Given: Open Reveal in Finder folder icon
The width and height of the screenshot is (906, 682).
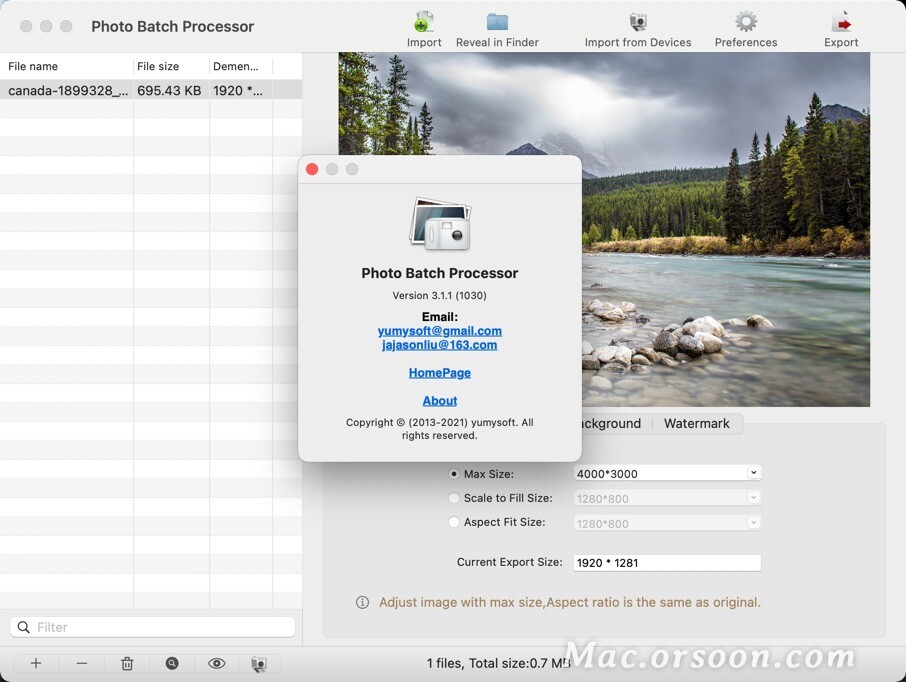Looking at the screenshot, I should pyautogui.click(x=497, y=22).
